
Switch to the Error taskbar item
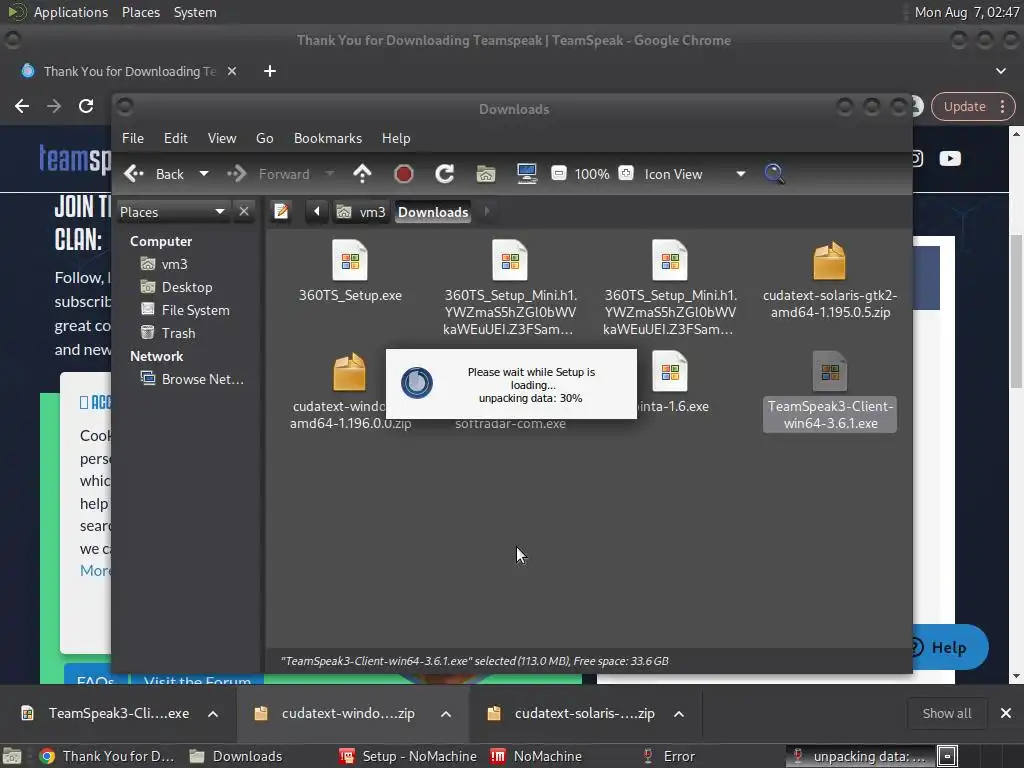669,756
